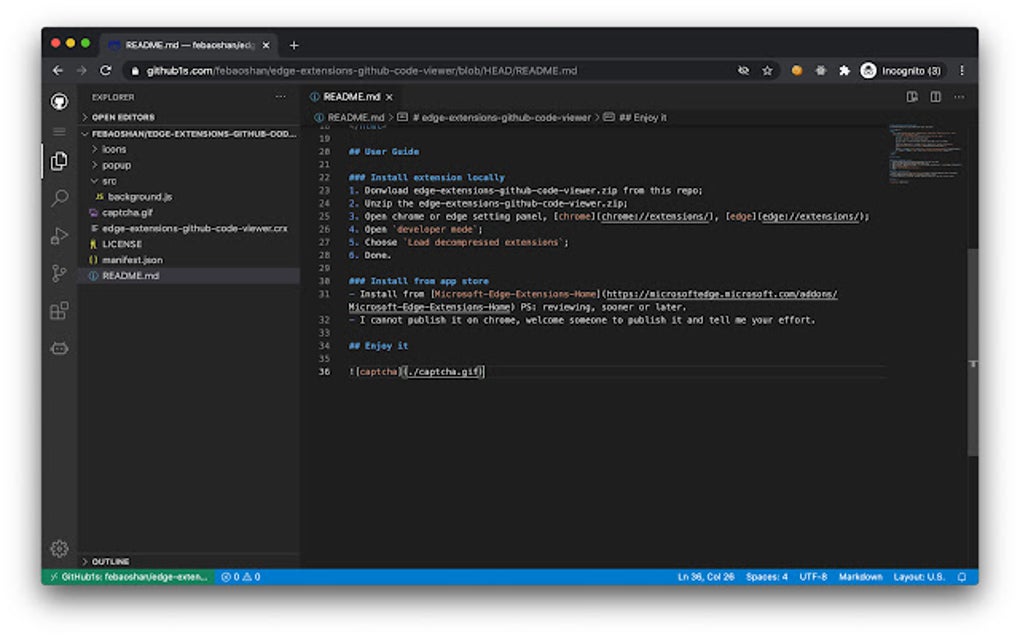Select the README.md editor tab
The image size is (1020, 638).
click(351, 97)
